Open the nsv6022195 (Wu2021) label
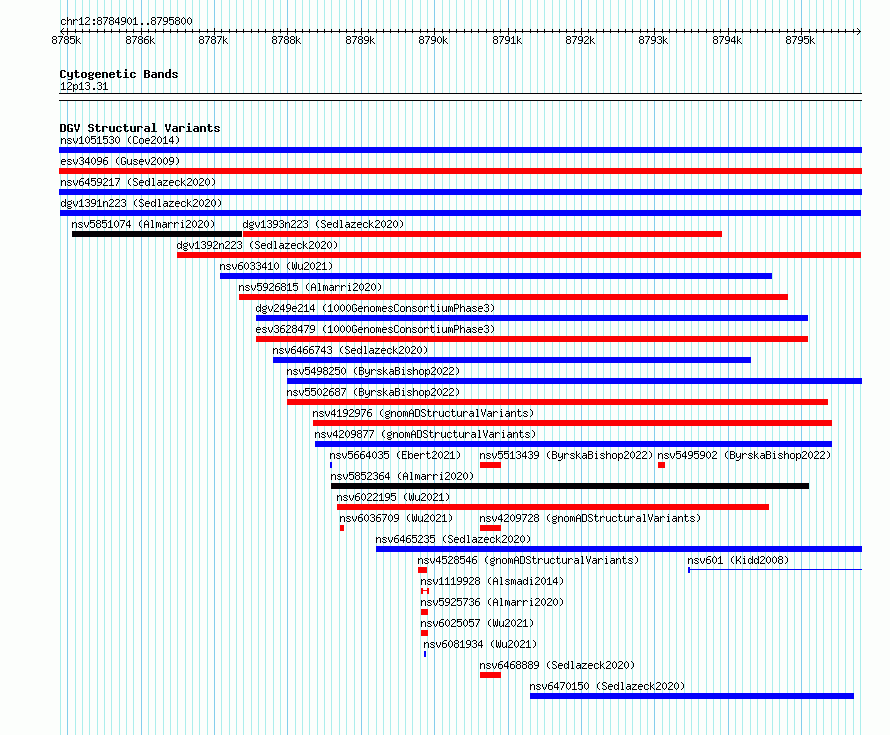The width and height of the screenshot is (890, 735). [393, 497]
